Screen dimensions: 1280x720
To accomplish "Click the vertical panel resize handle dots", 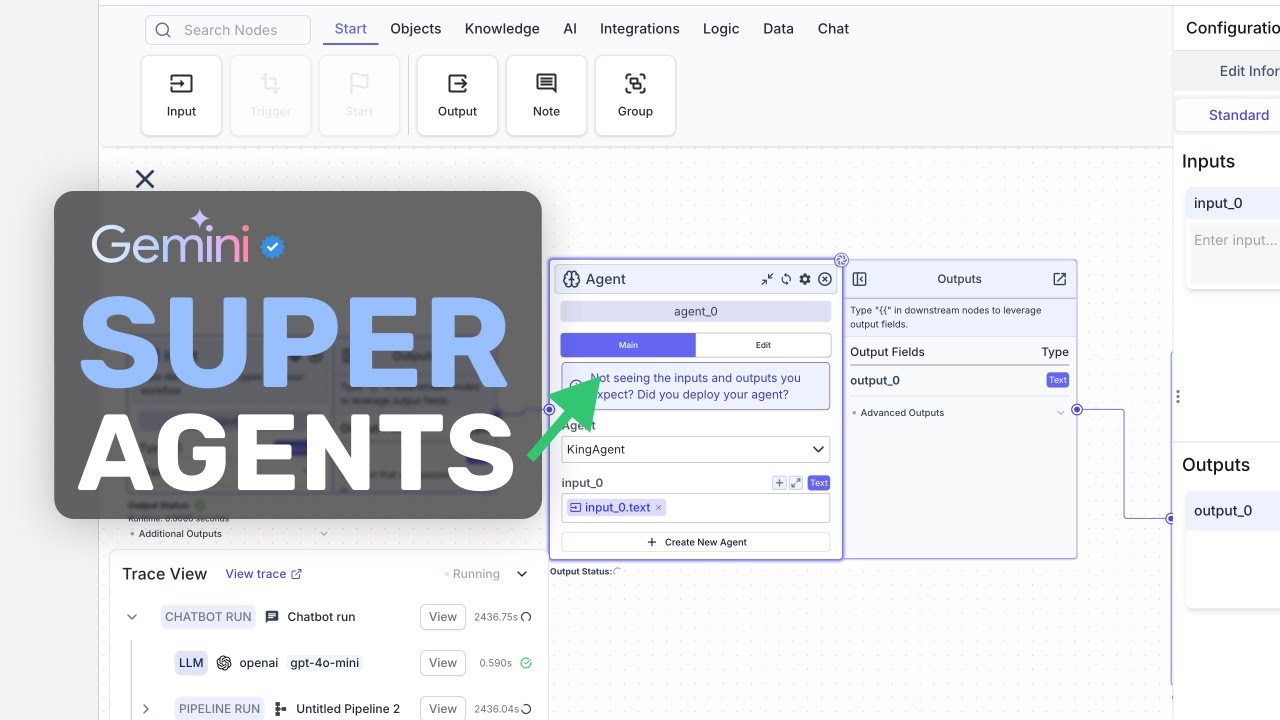I will [1178, 396].
